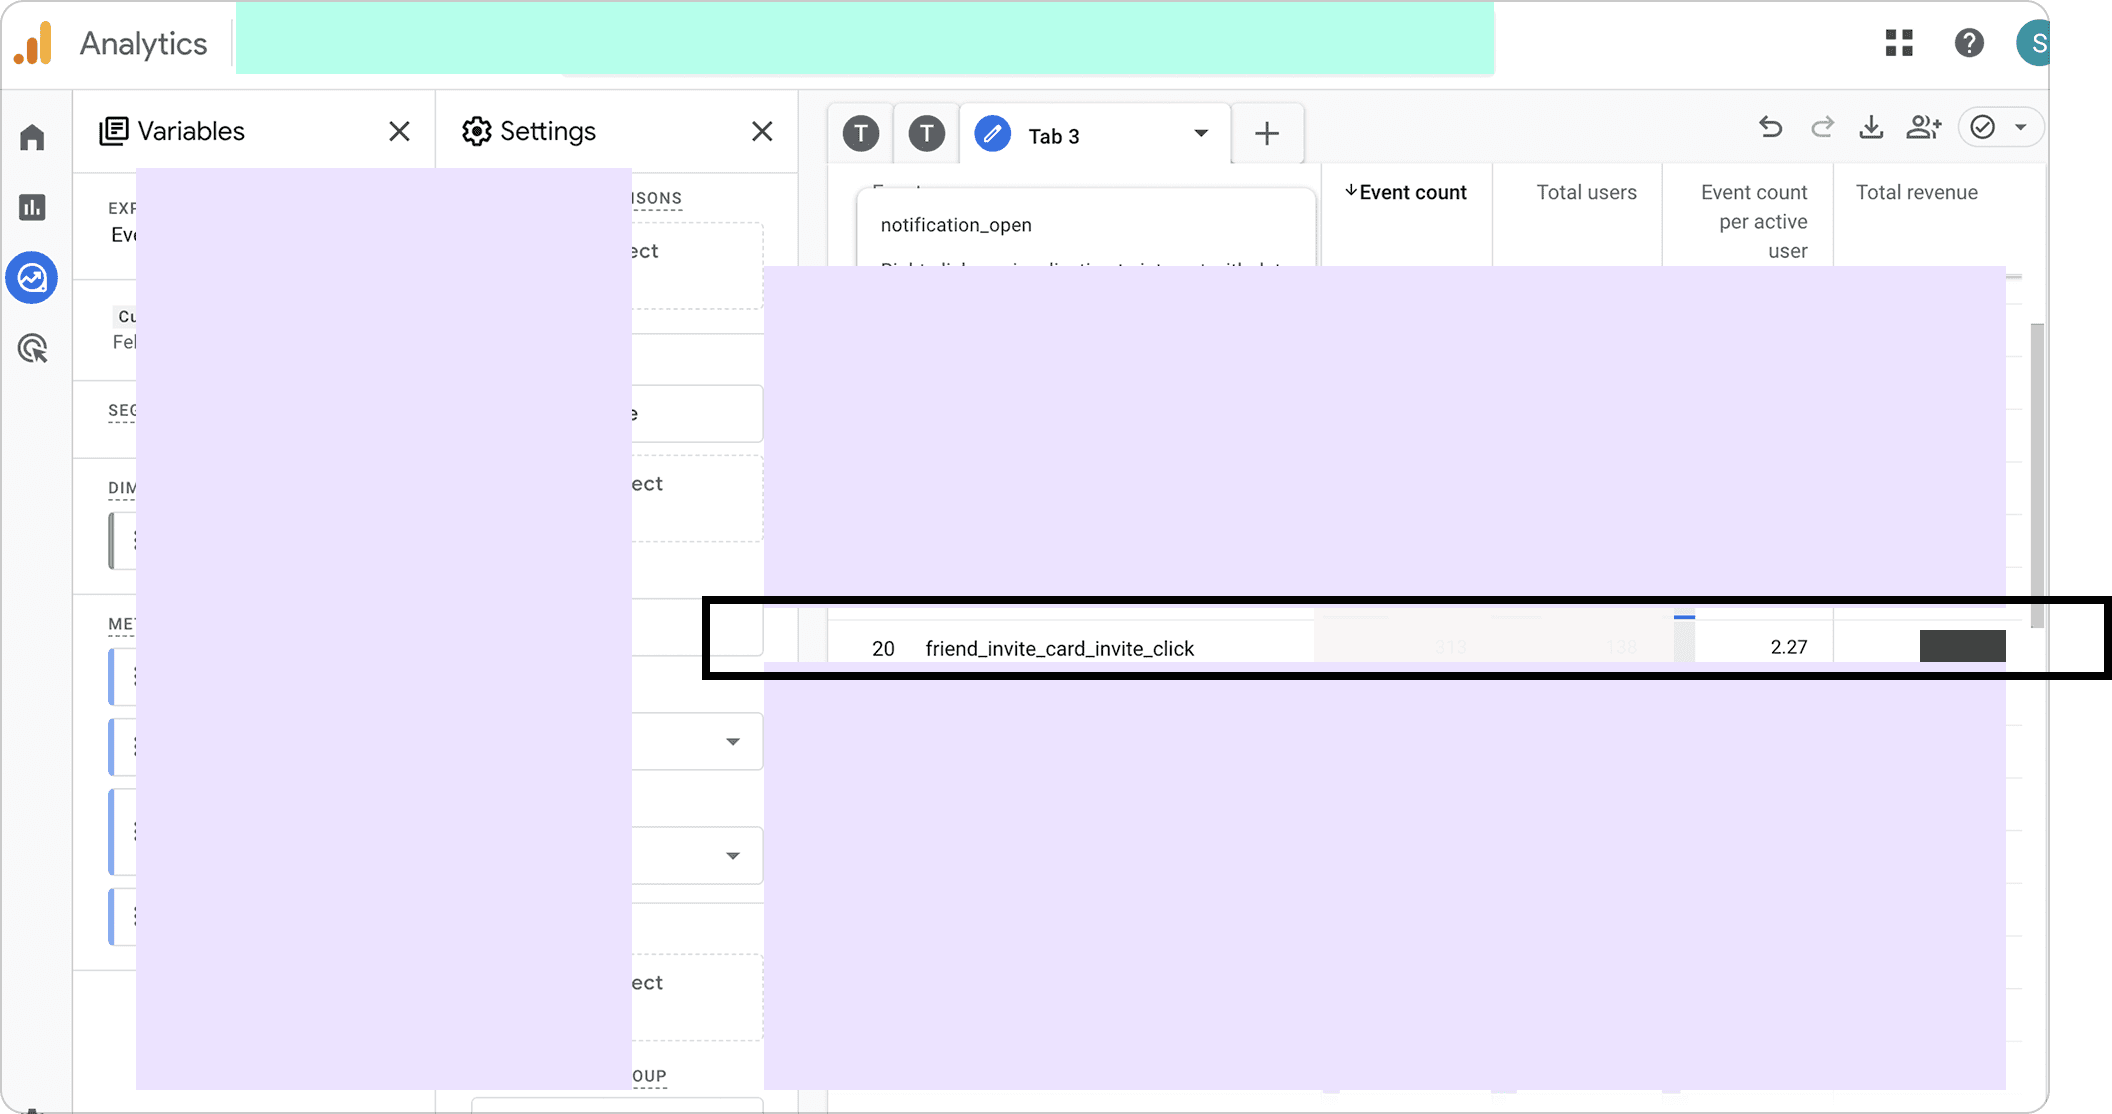Click the undo arrow icon

click(x=1771, y=127)
